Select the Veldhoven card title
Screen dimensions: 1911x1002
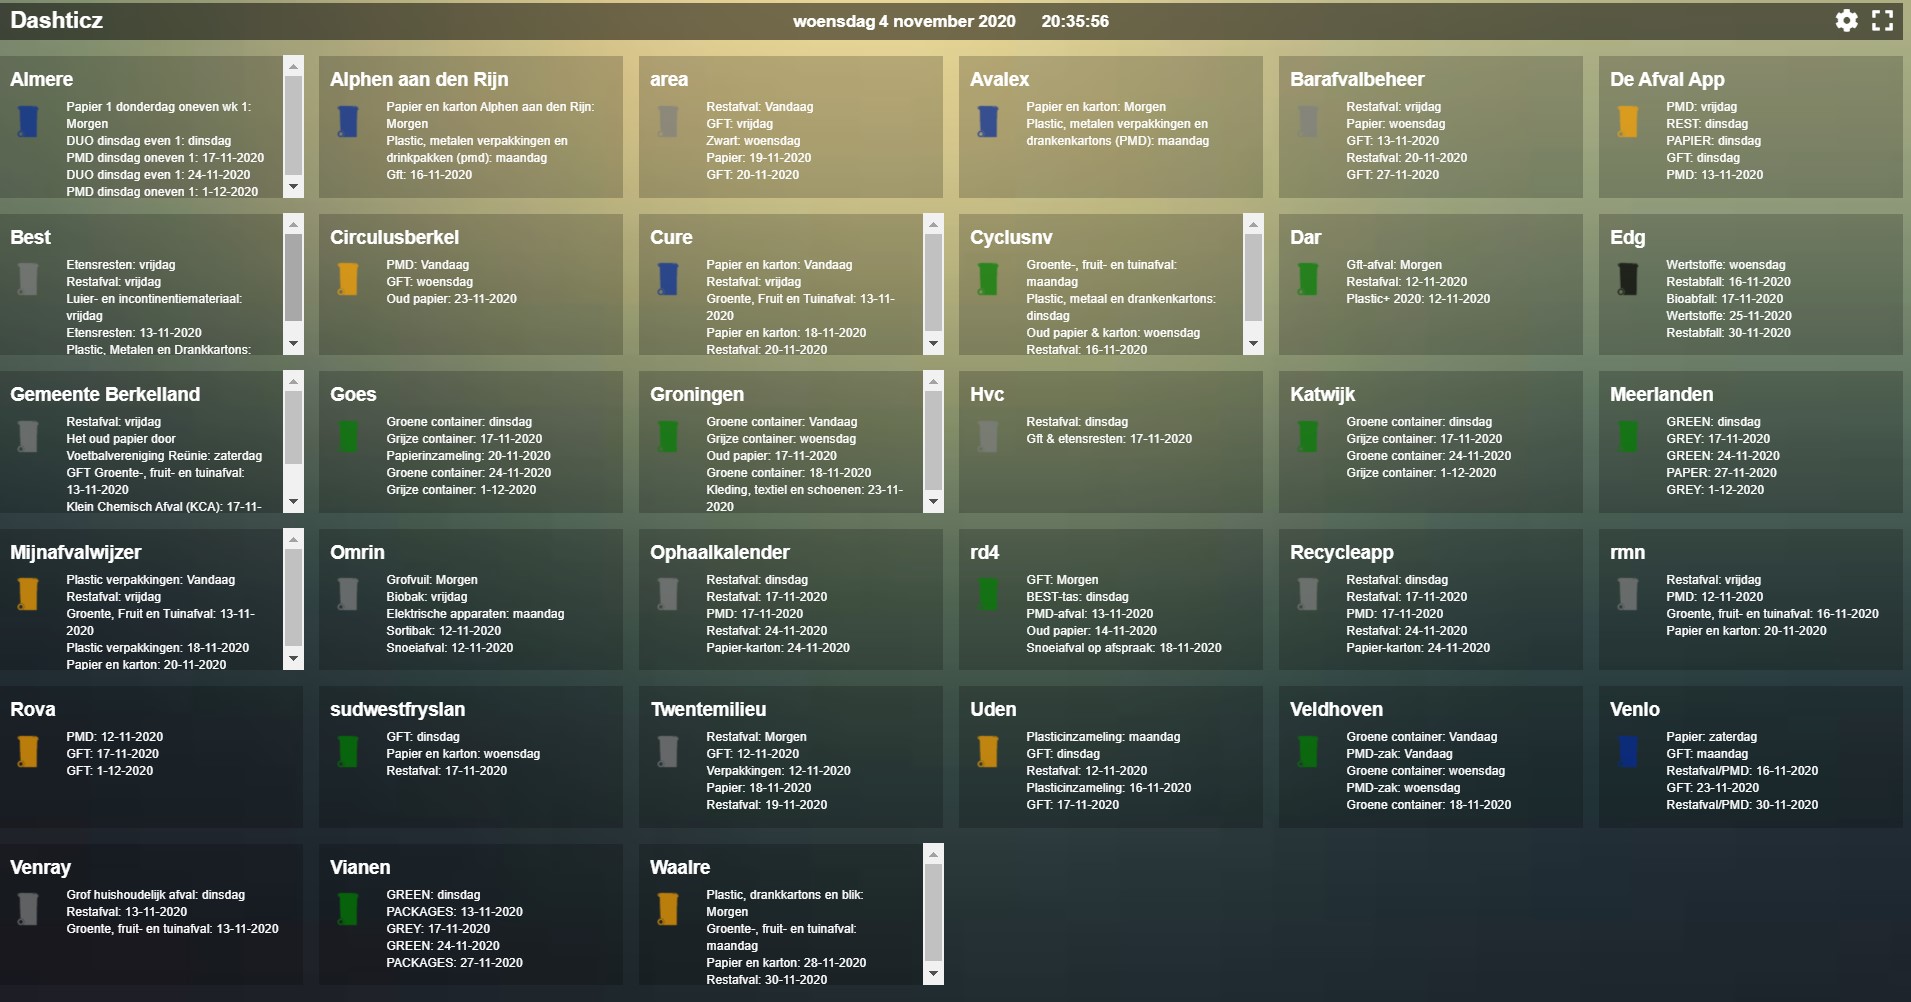pyautogui.click(x=1336, y=709)
